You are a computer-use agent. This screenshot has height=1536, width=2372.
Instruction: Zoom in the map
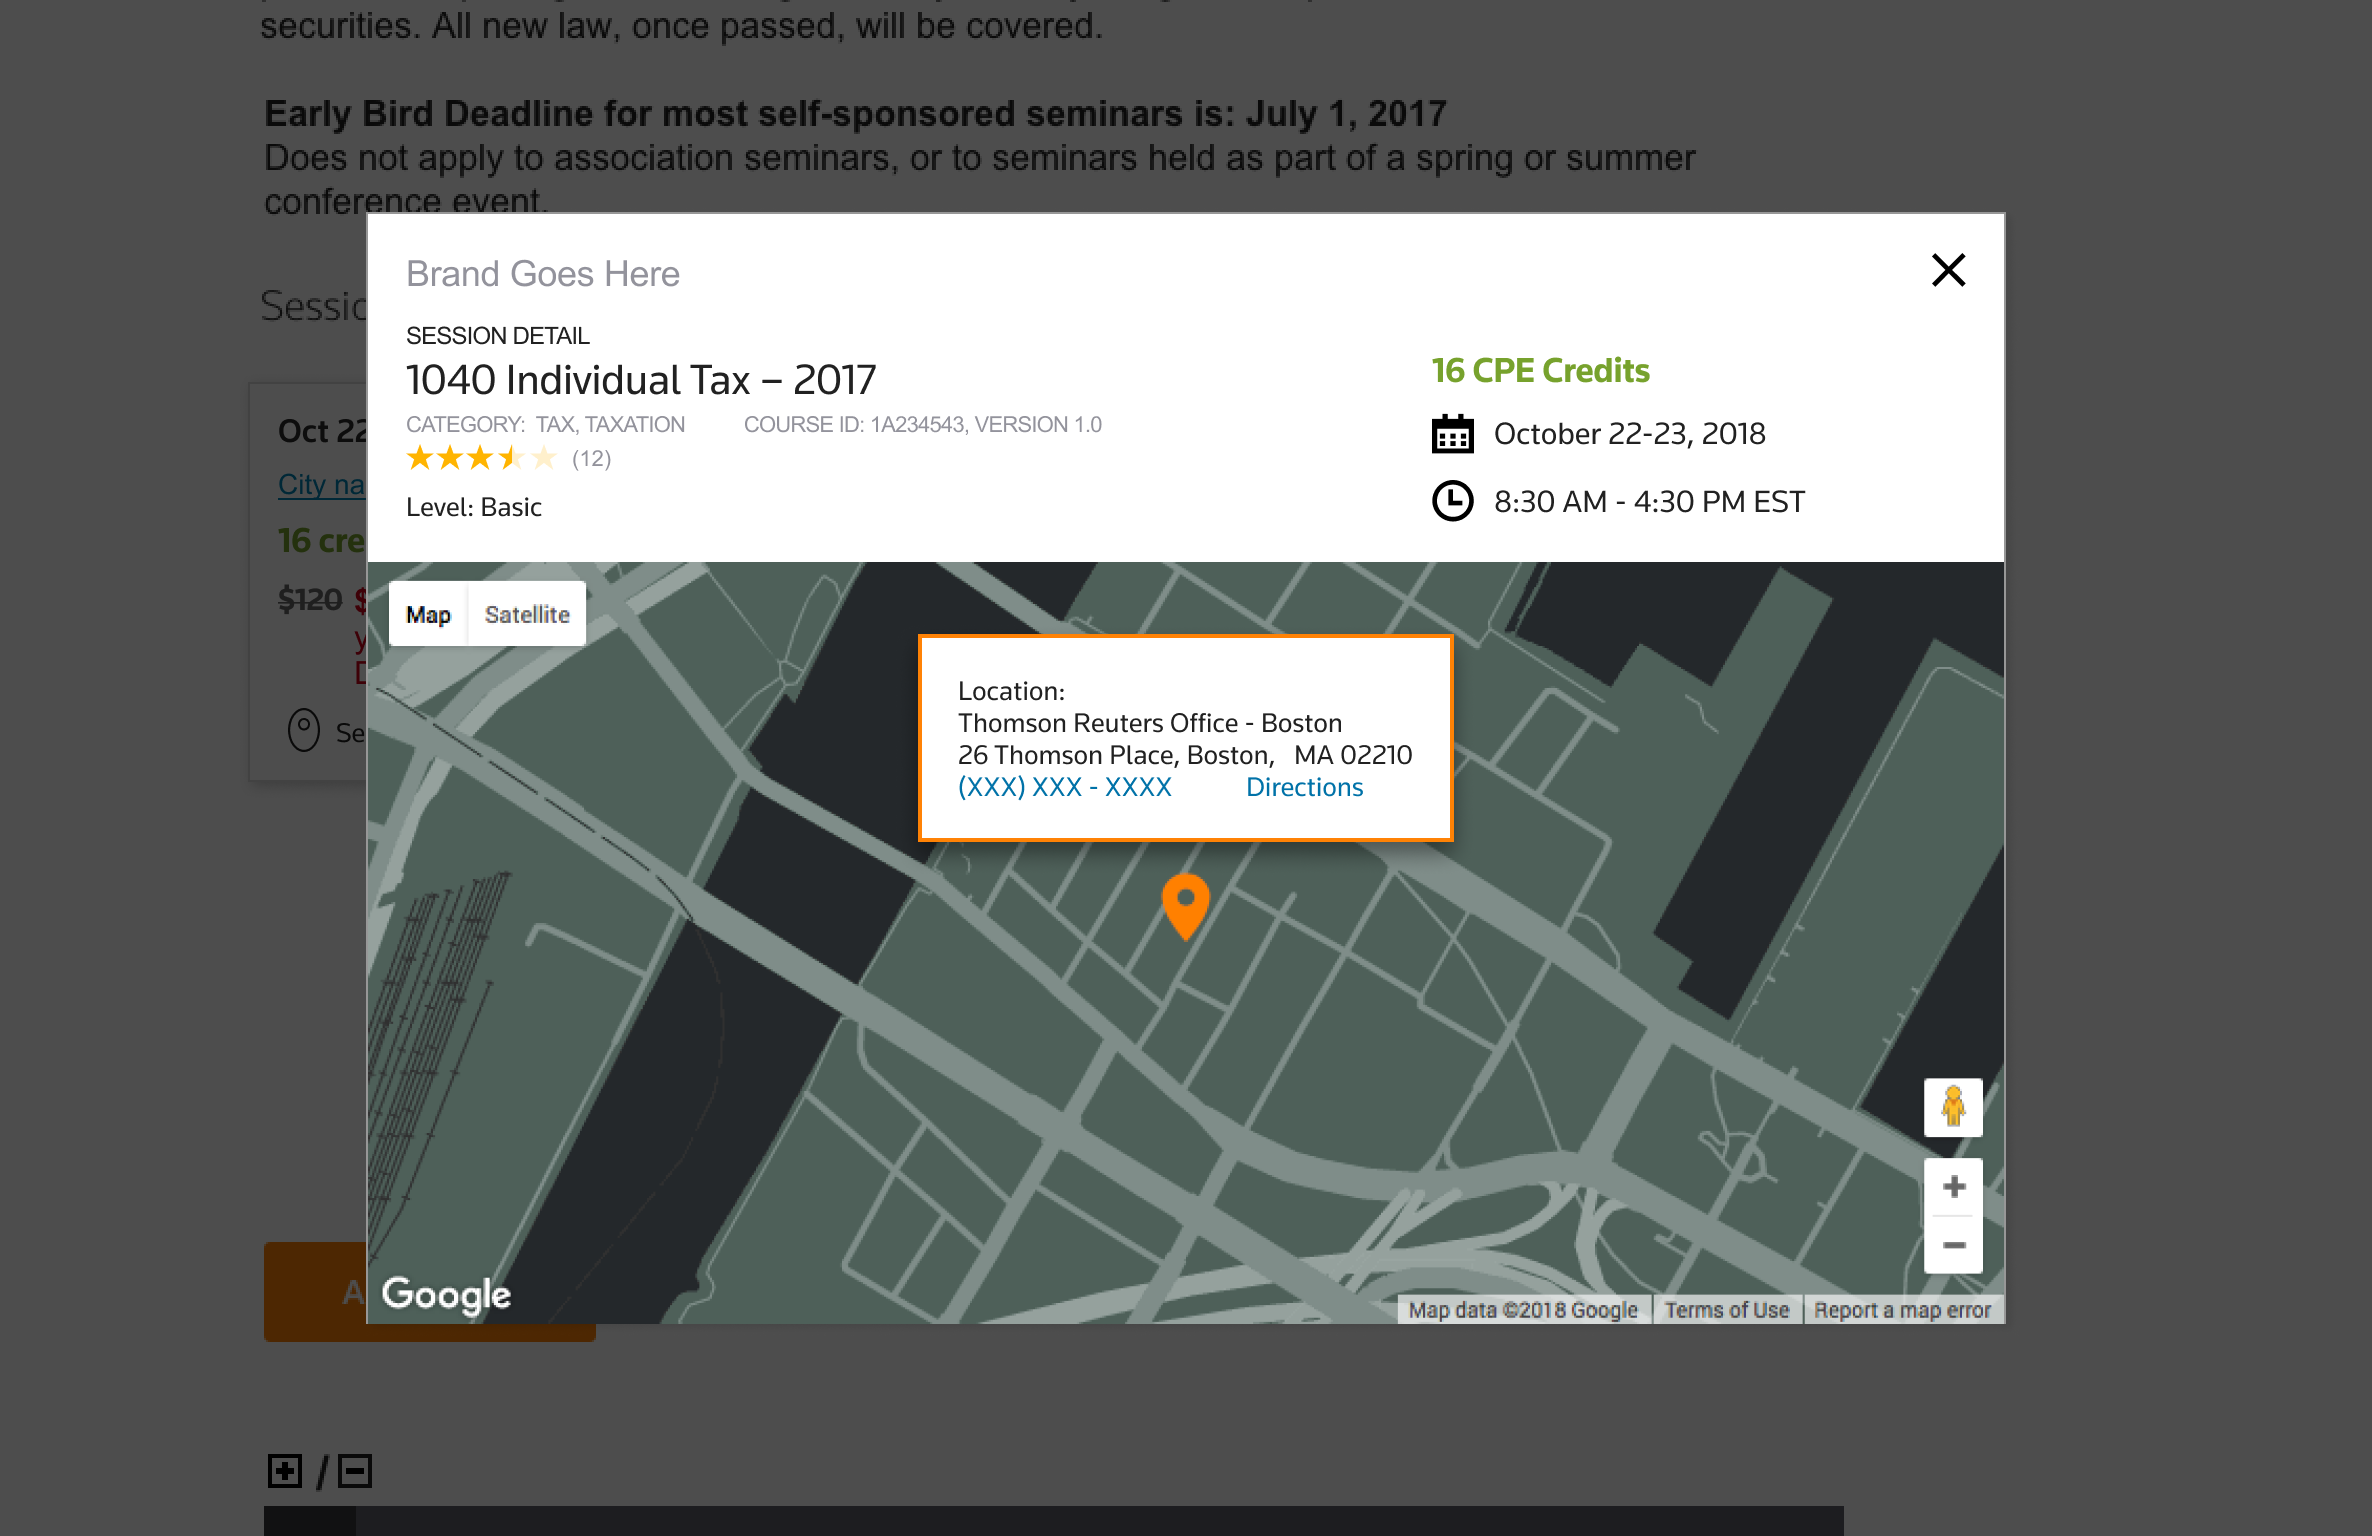[1953, 1187]
